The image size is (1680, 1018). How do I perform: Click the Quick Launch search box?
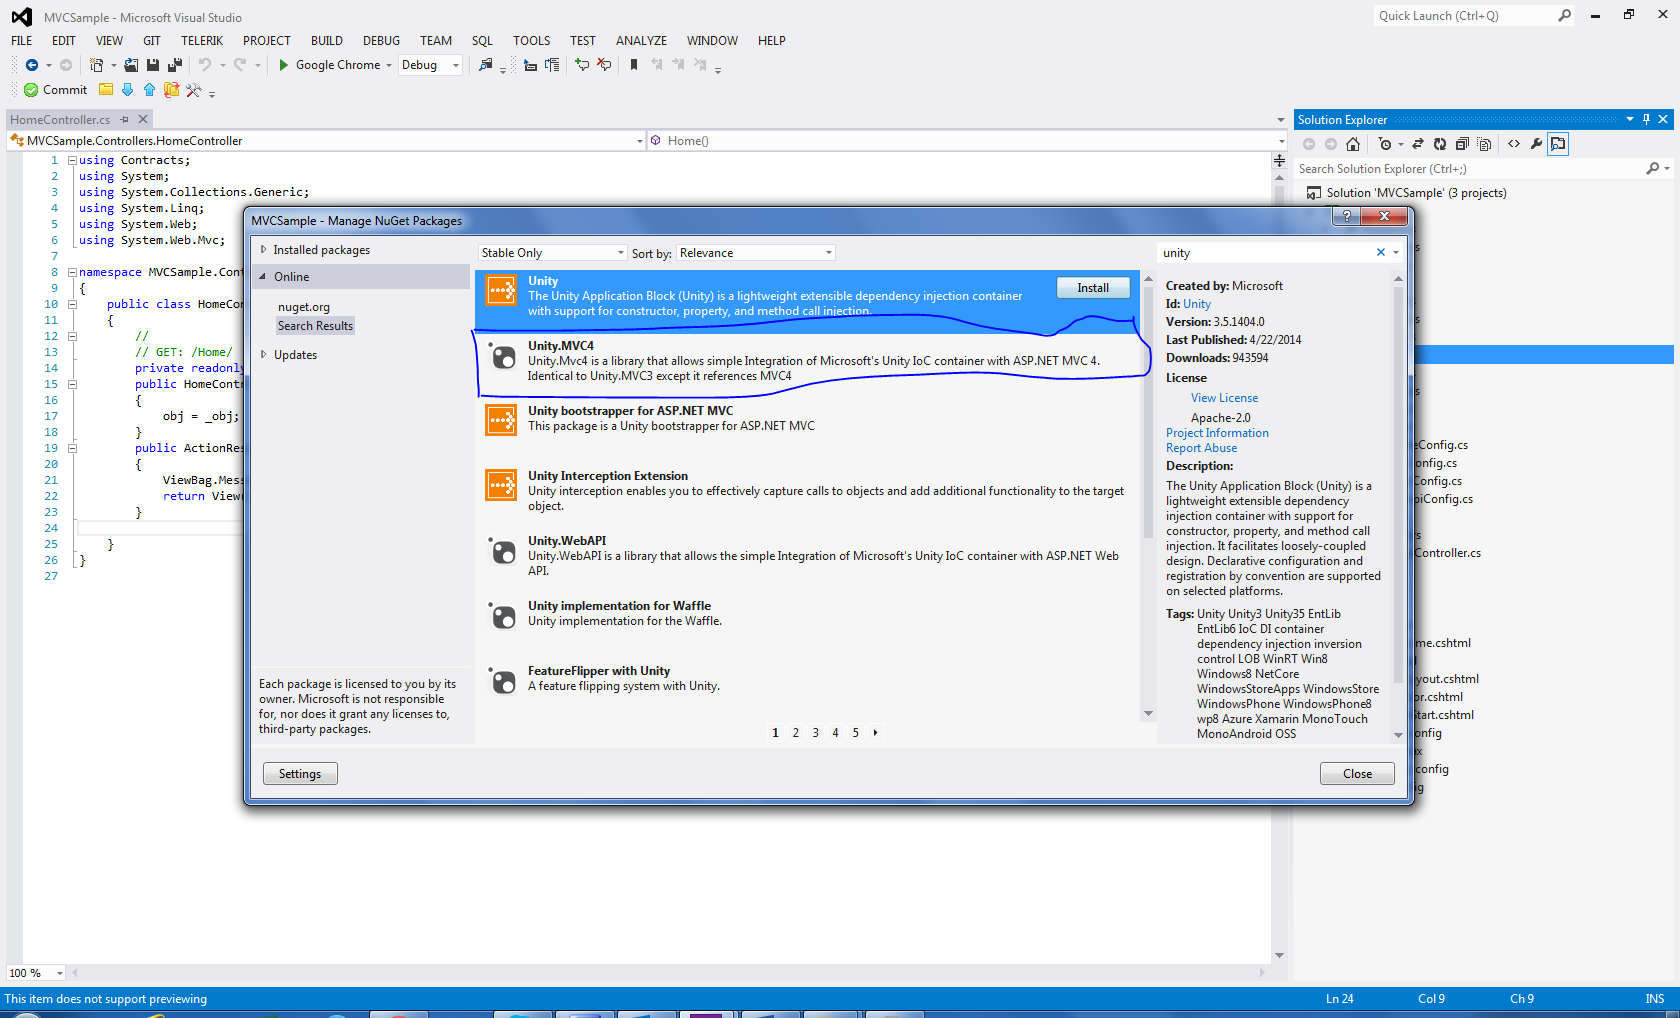tap(1464, 16)
